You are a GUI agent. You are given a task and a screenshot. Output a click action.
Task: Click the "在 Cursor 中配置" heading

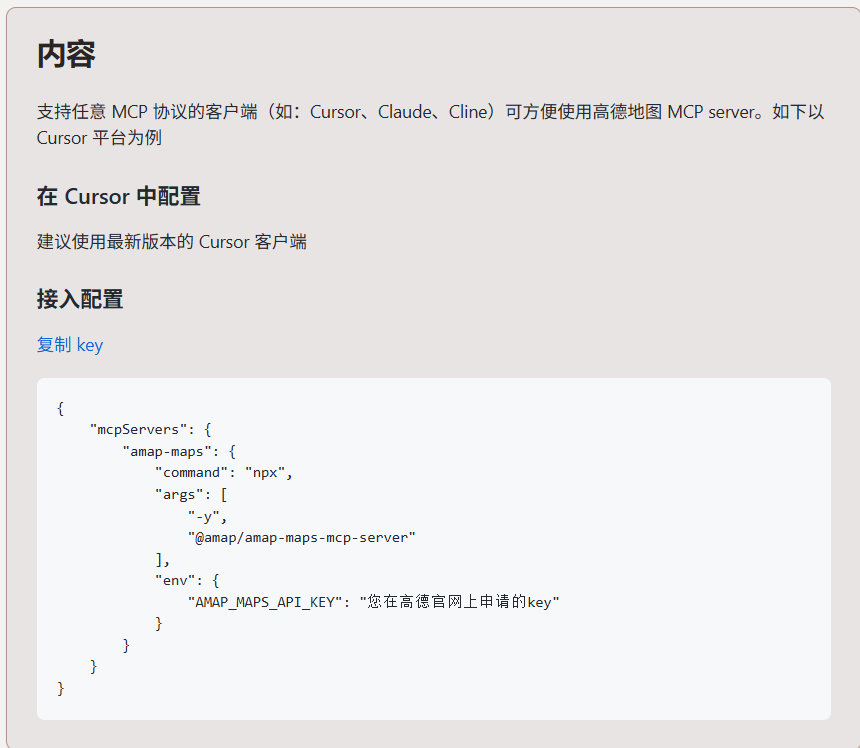[118, 196]
